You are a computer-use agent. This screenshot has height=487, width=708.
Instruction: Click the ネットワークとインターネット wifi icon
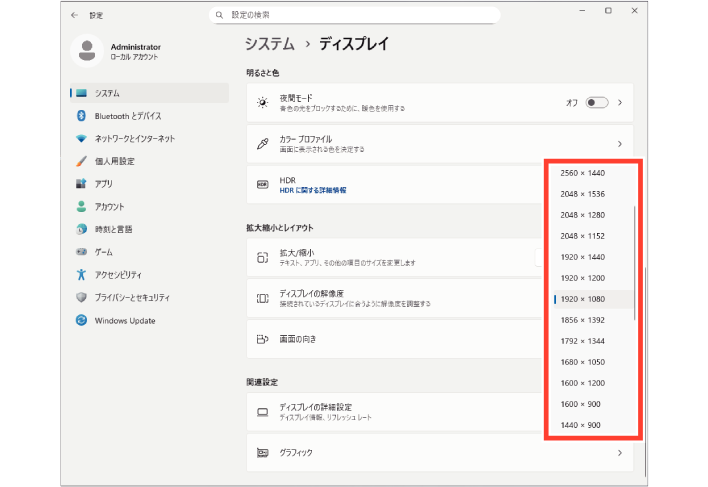[82, 138]
